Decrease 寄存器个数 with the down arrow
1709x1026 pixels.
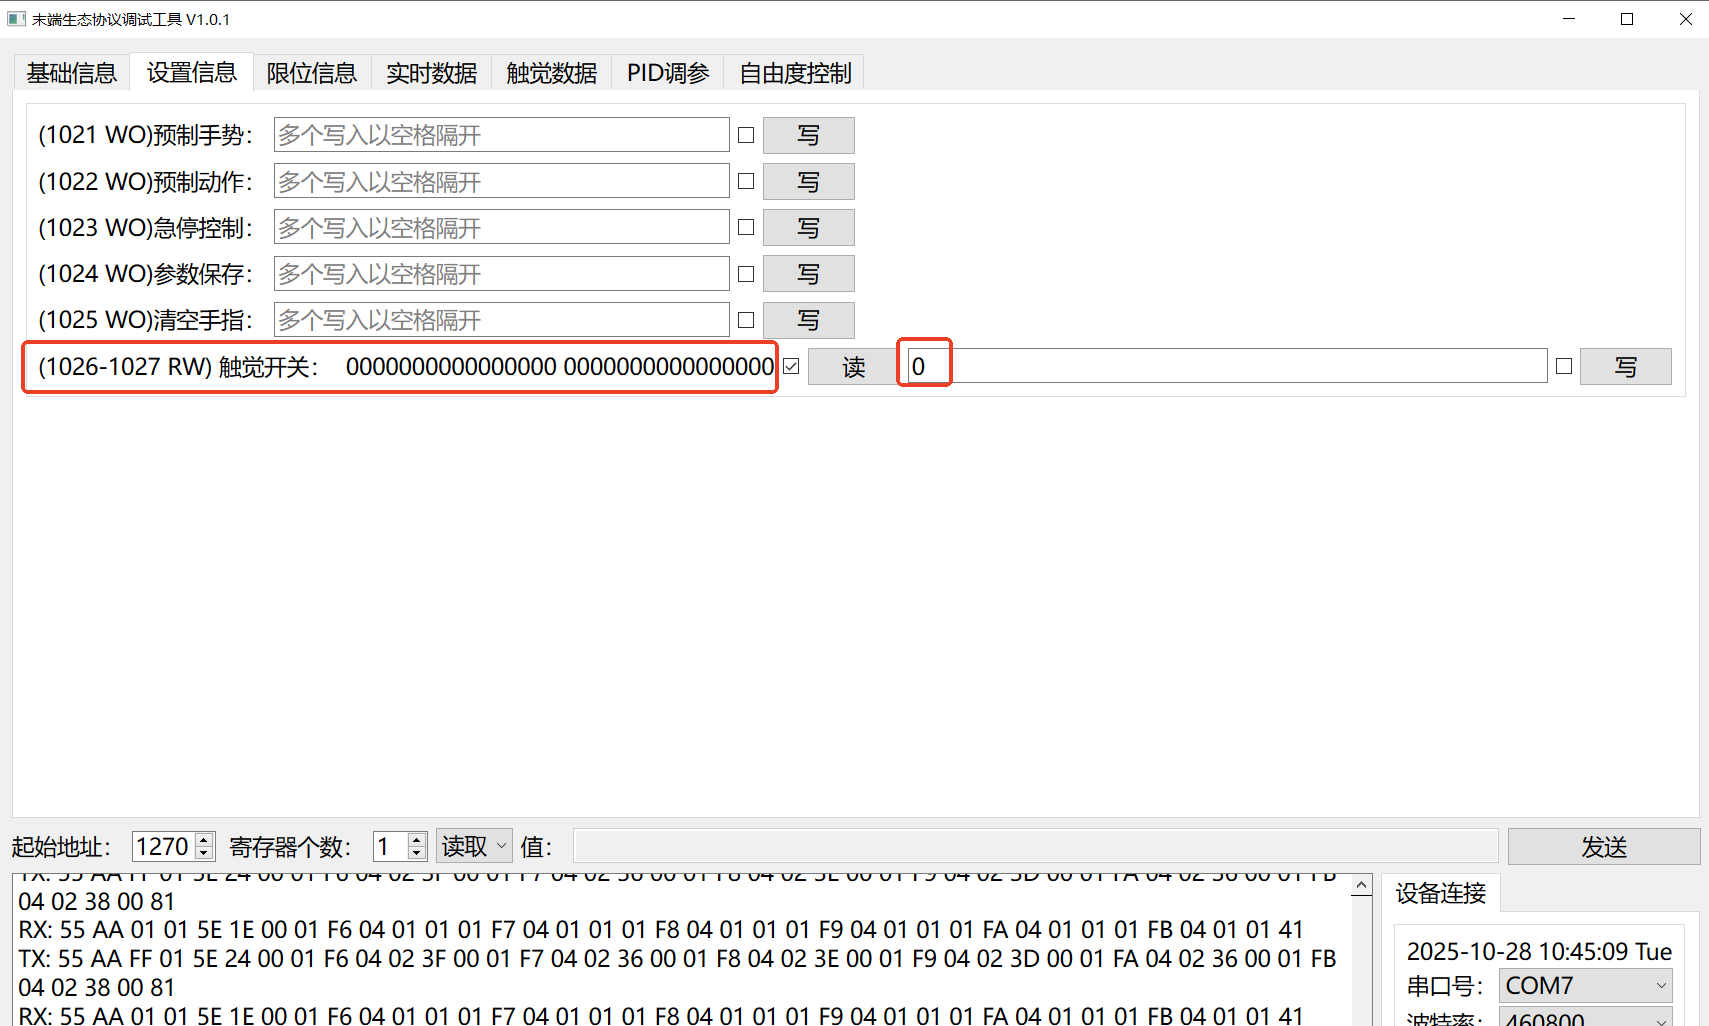417,854
